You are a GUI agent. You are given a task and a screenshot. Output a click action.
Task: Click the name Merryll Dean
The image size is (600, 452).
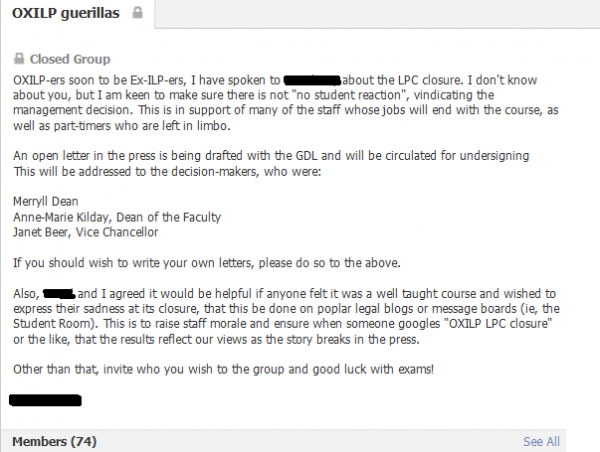click(x=46, y=201)
